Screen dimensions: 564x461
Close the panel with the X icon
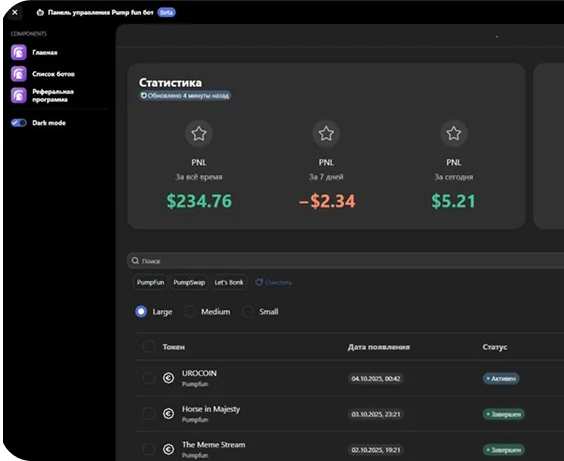15,13
